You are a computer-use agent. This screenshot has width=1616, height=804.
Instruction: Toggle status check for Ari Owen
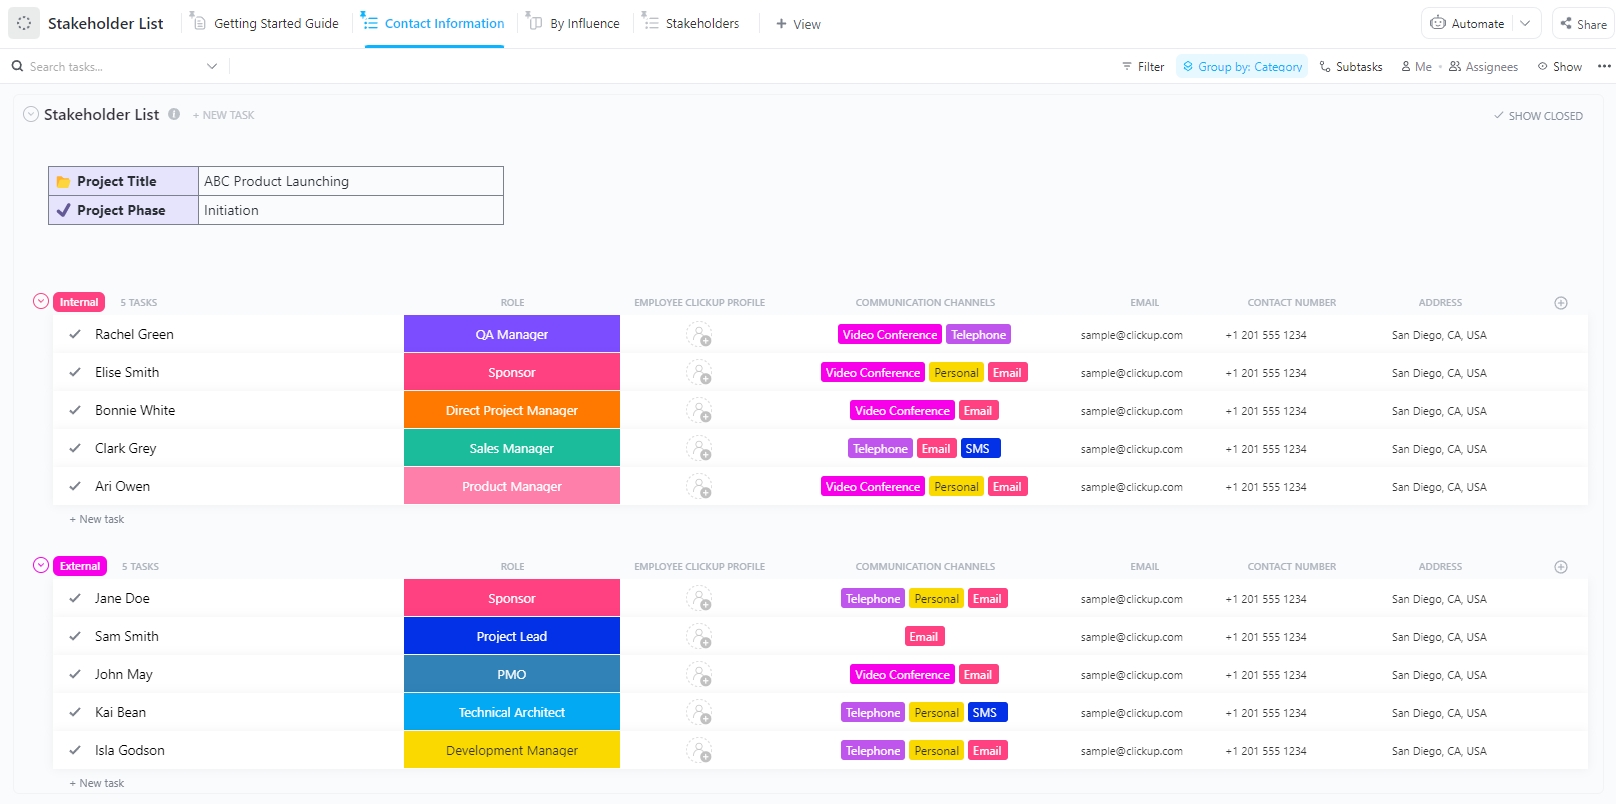coord(75,486)
